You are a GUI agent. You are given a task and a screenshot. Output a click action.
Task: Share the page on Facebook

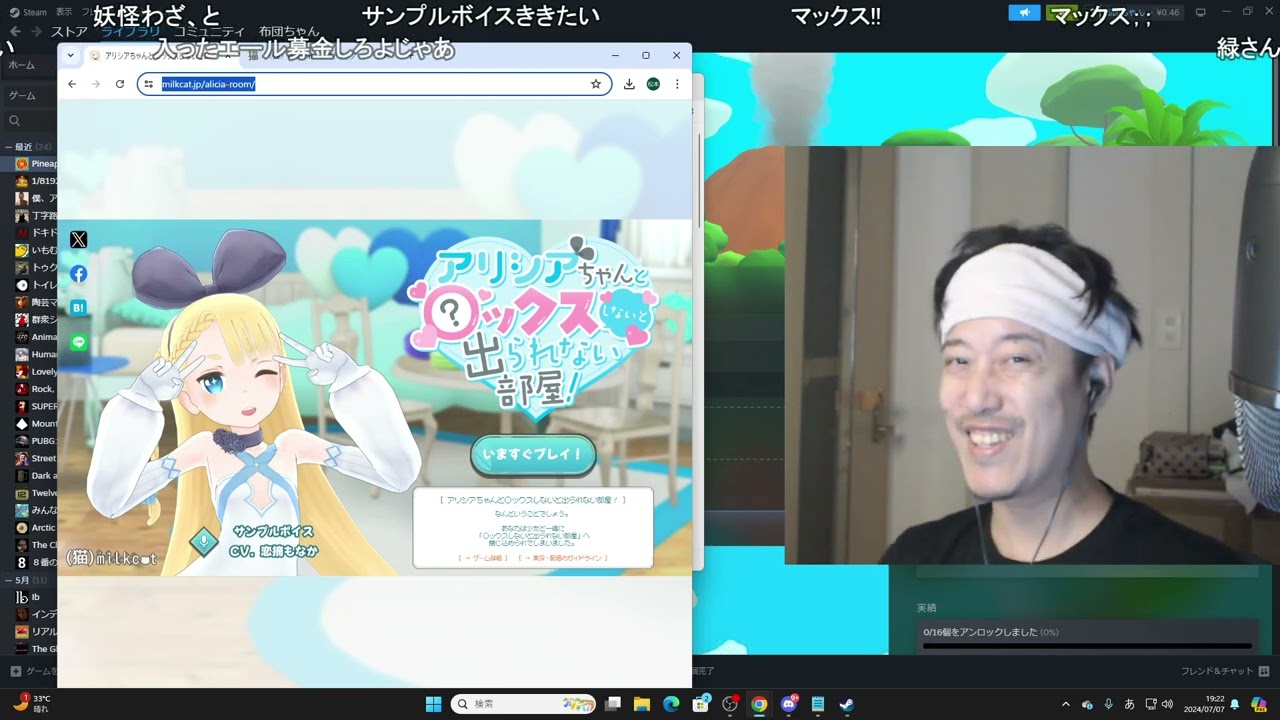pyautogui.click(x=79, y=274)
